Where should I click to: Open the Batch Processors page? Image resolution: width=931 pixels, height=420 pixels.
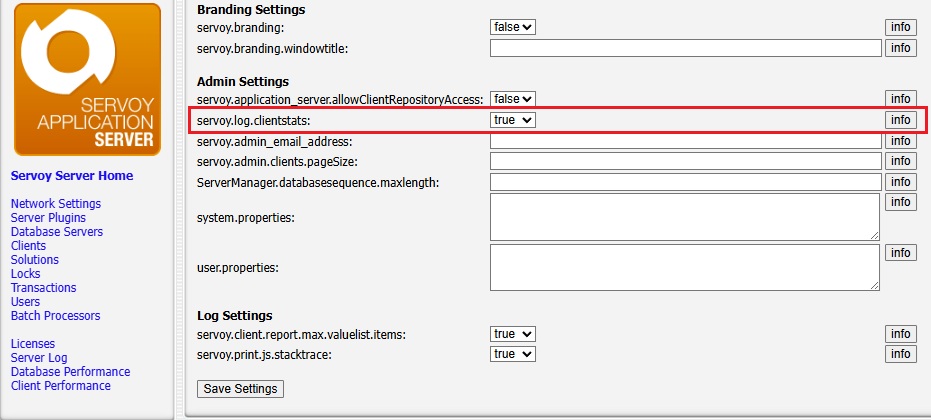55,315
